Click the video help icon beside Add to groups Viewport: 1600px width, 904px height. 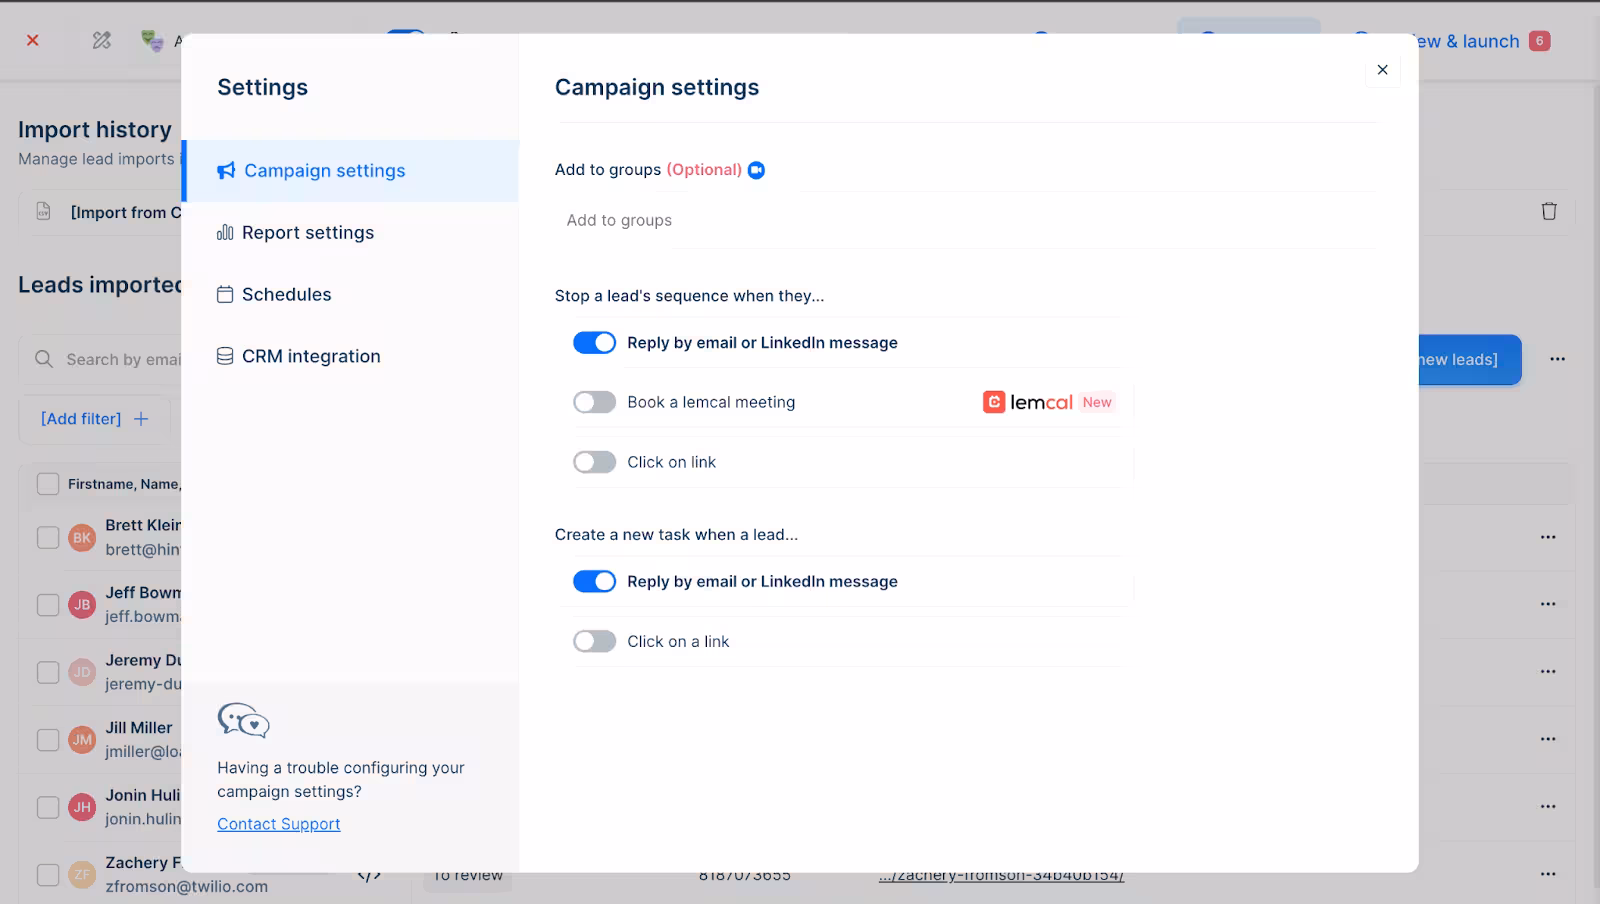(756, 170)
